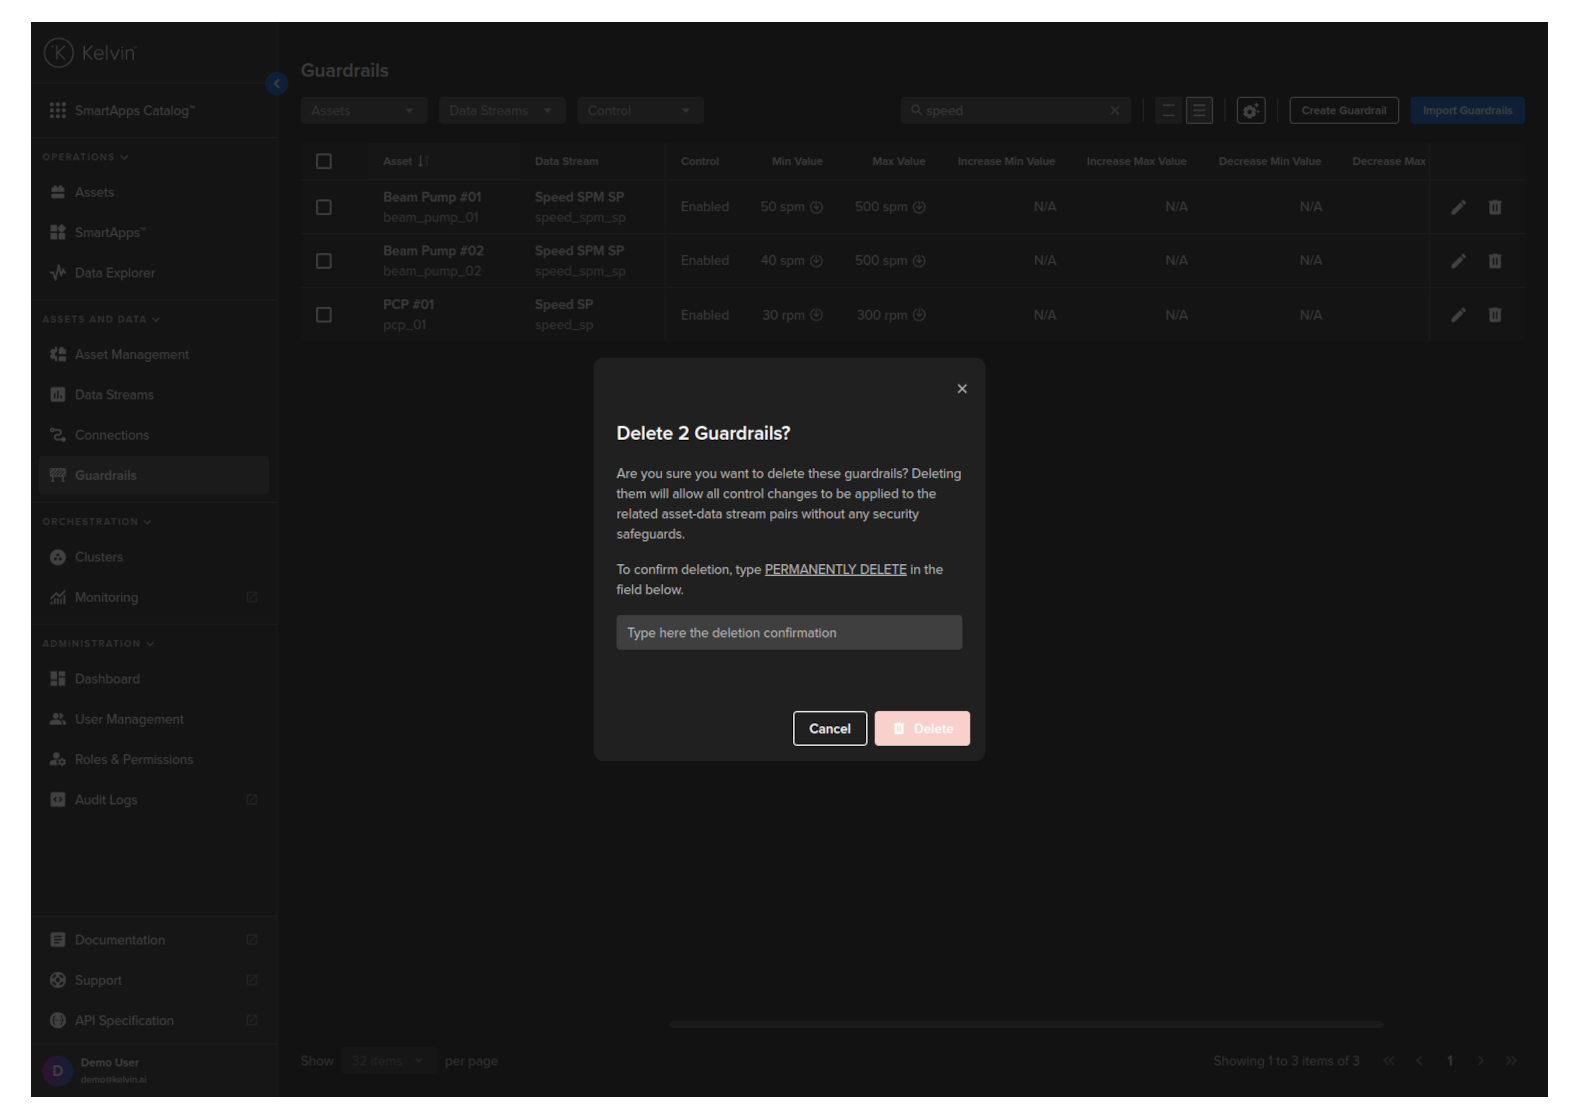The width and height of the screenshot is (1580, 1120).
Task: Close the delete dialog with X icon
Action: (962, 389)
